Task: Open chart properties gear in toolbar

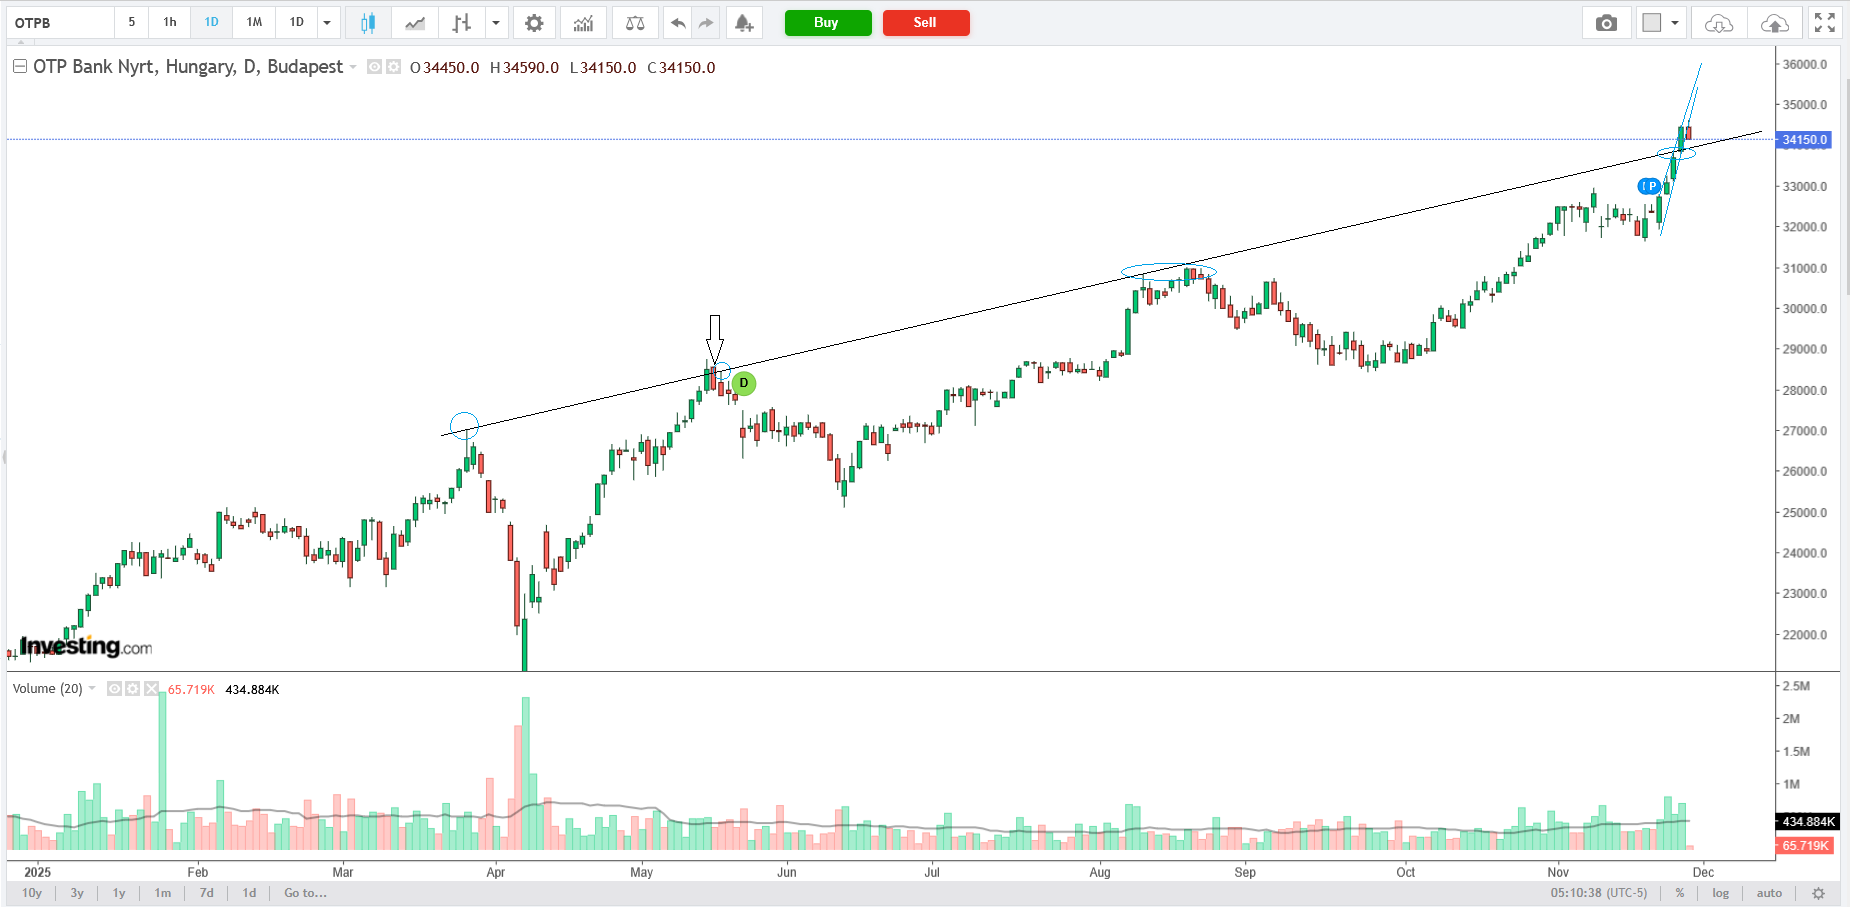Action: point(534,23)
